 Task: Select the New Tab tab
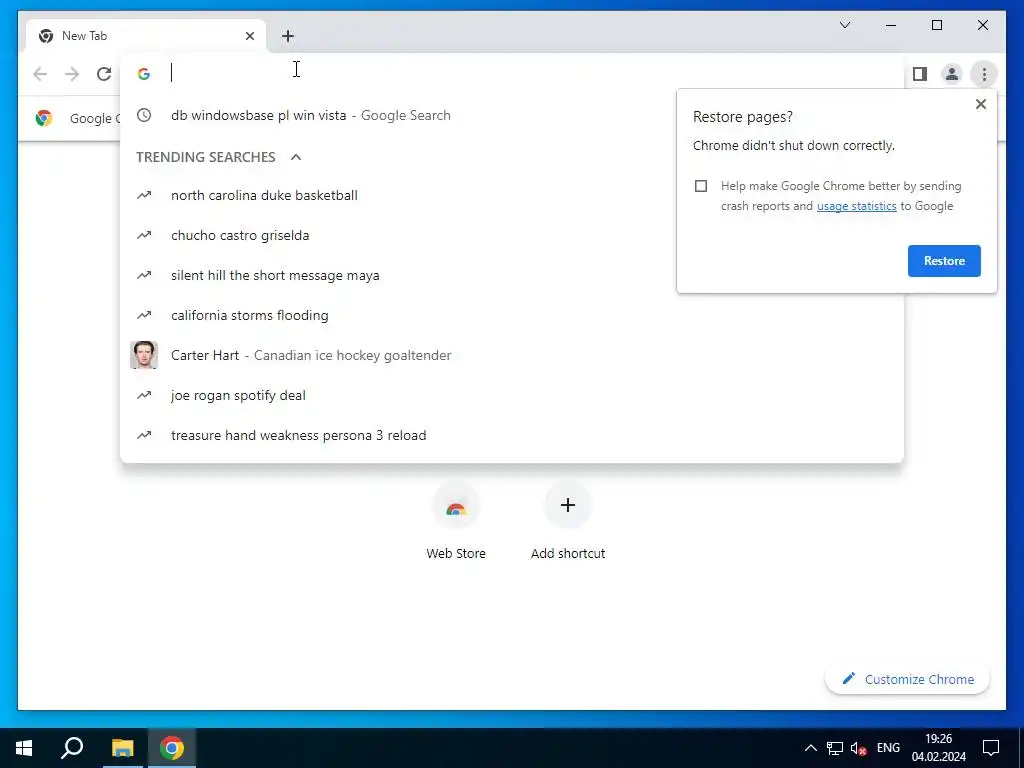[x=146, y=36]
